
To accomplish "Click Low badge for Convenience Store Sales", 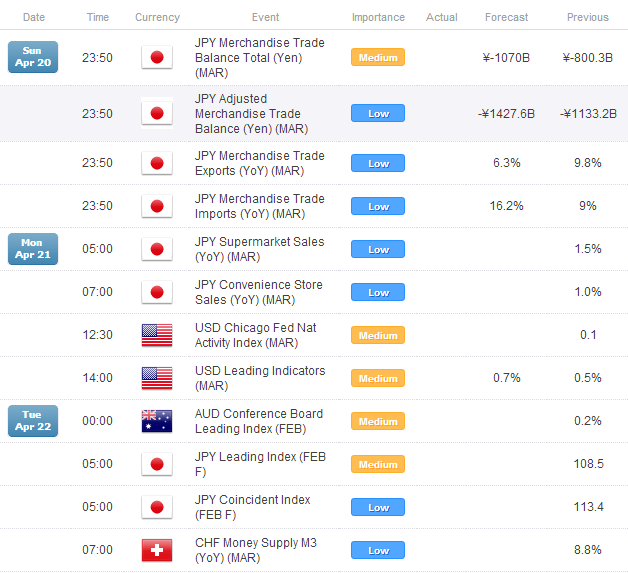I will click(378, 292).
